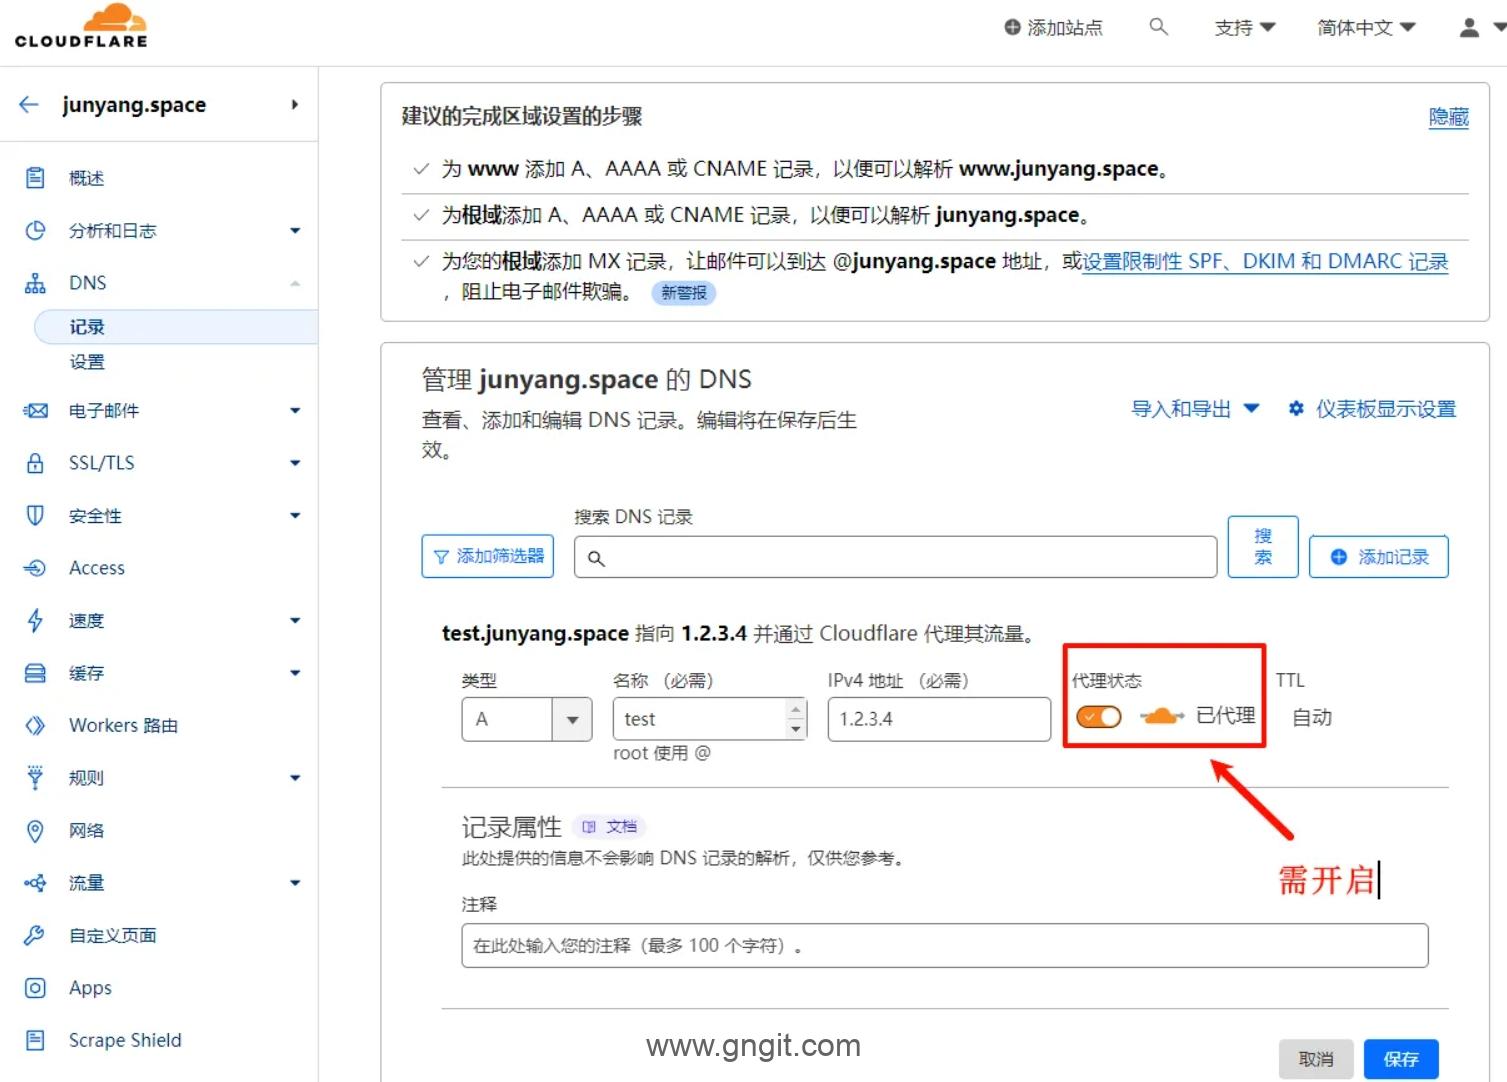Open the 简体中文 language dropdown
This screenshot has width=1507, height=1082.
pos(1366,27)
